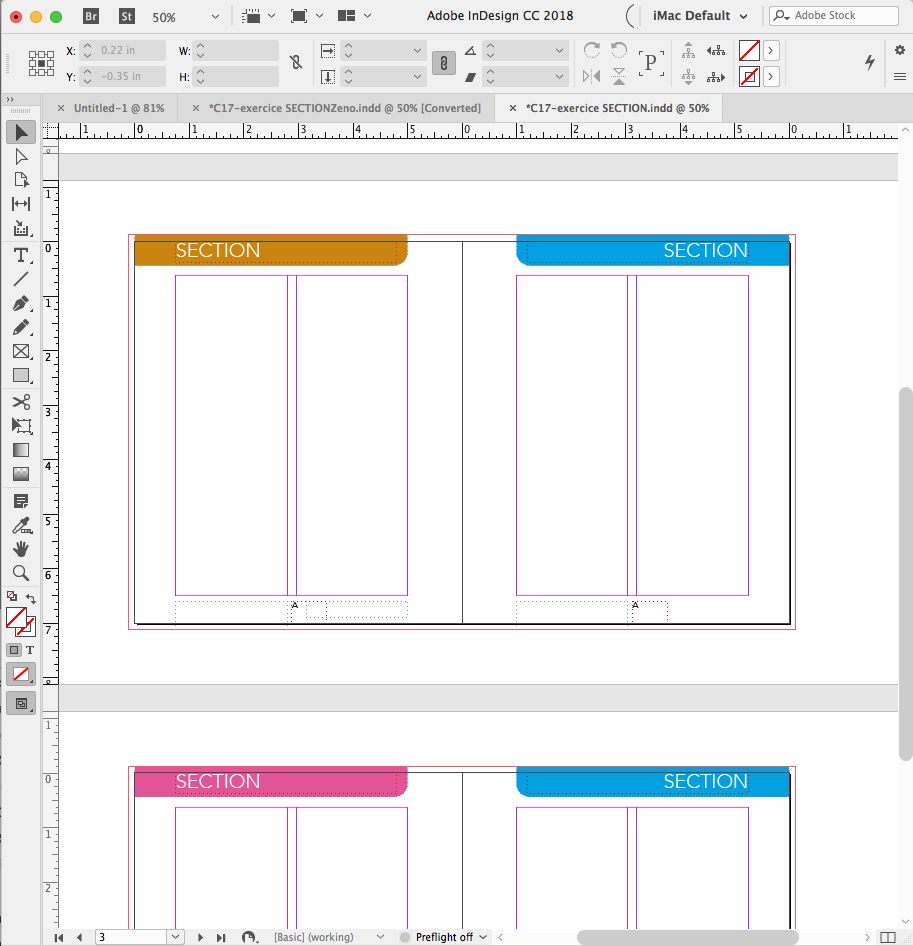
Task: Click the rotate 90° counter-clockwise icon
Action: pyautogui.click(x=619, y=50)
